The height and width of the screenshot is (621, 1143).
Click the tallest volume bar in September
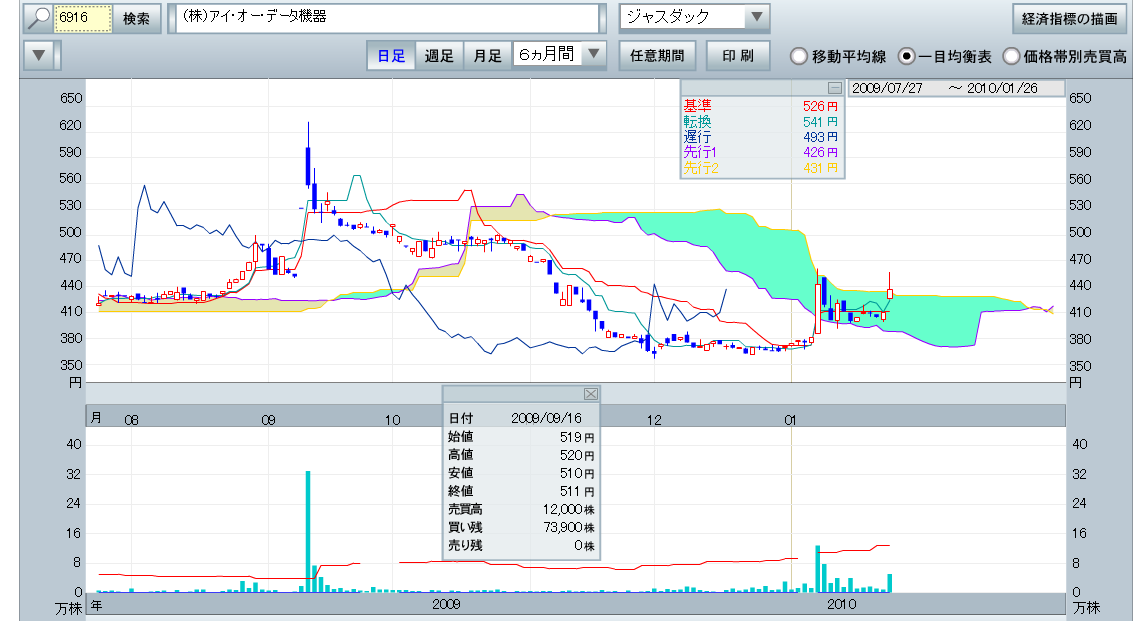click(x=308, y=530)
